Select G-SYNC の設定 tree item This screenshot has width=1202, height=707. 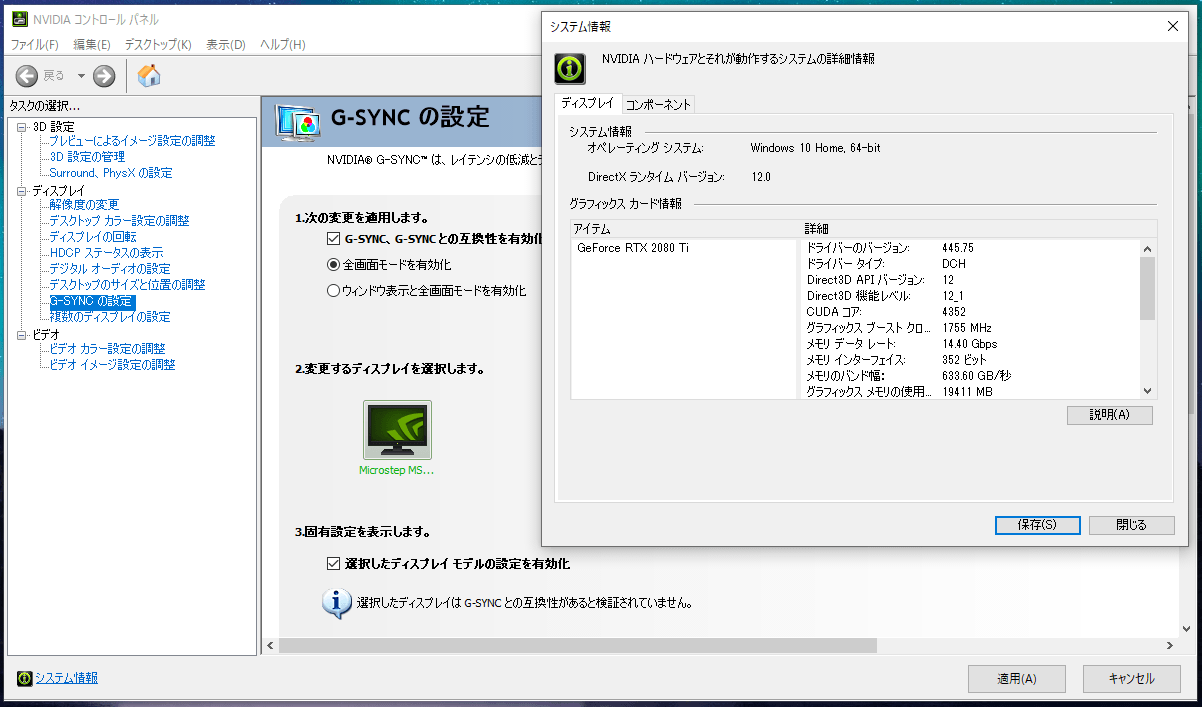click(91, 301)
